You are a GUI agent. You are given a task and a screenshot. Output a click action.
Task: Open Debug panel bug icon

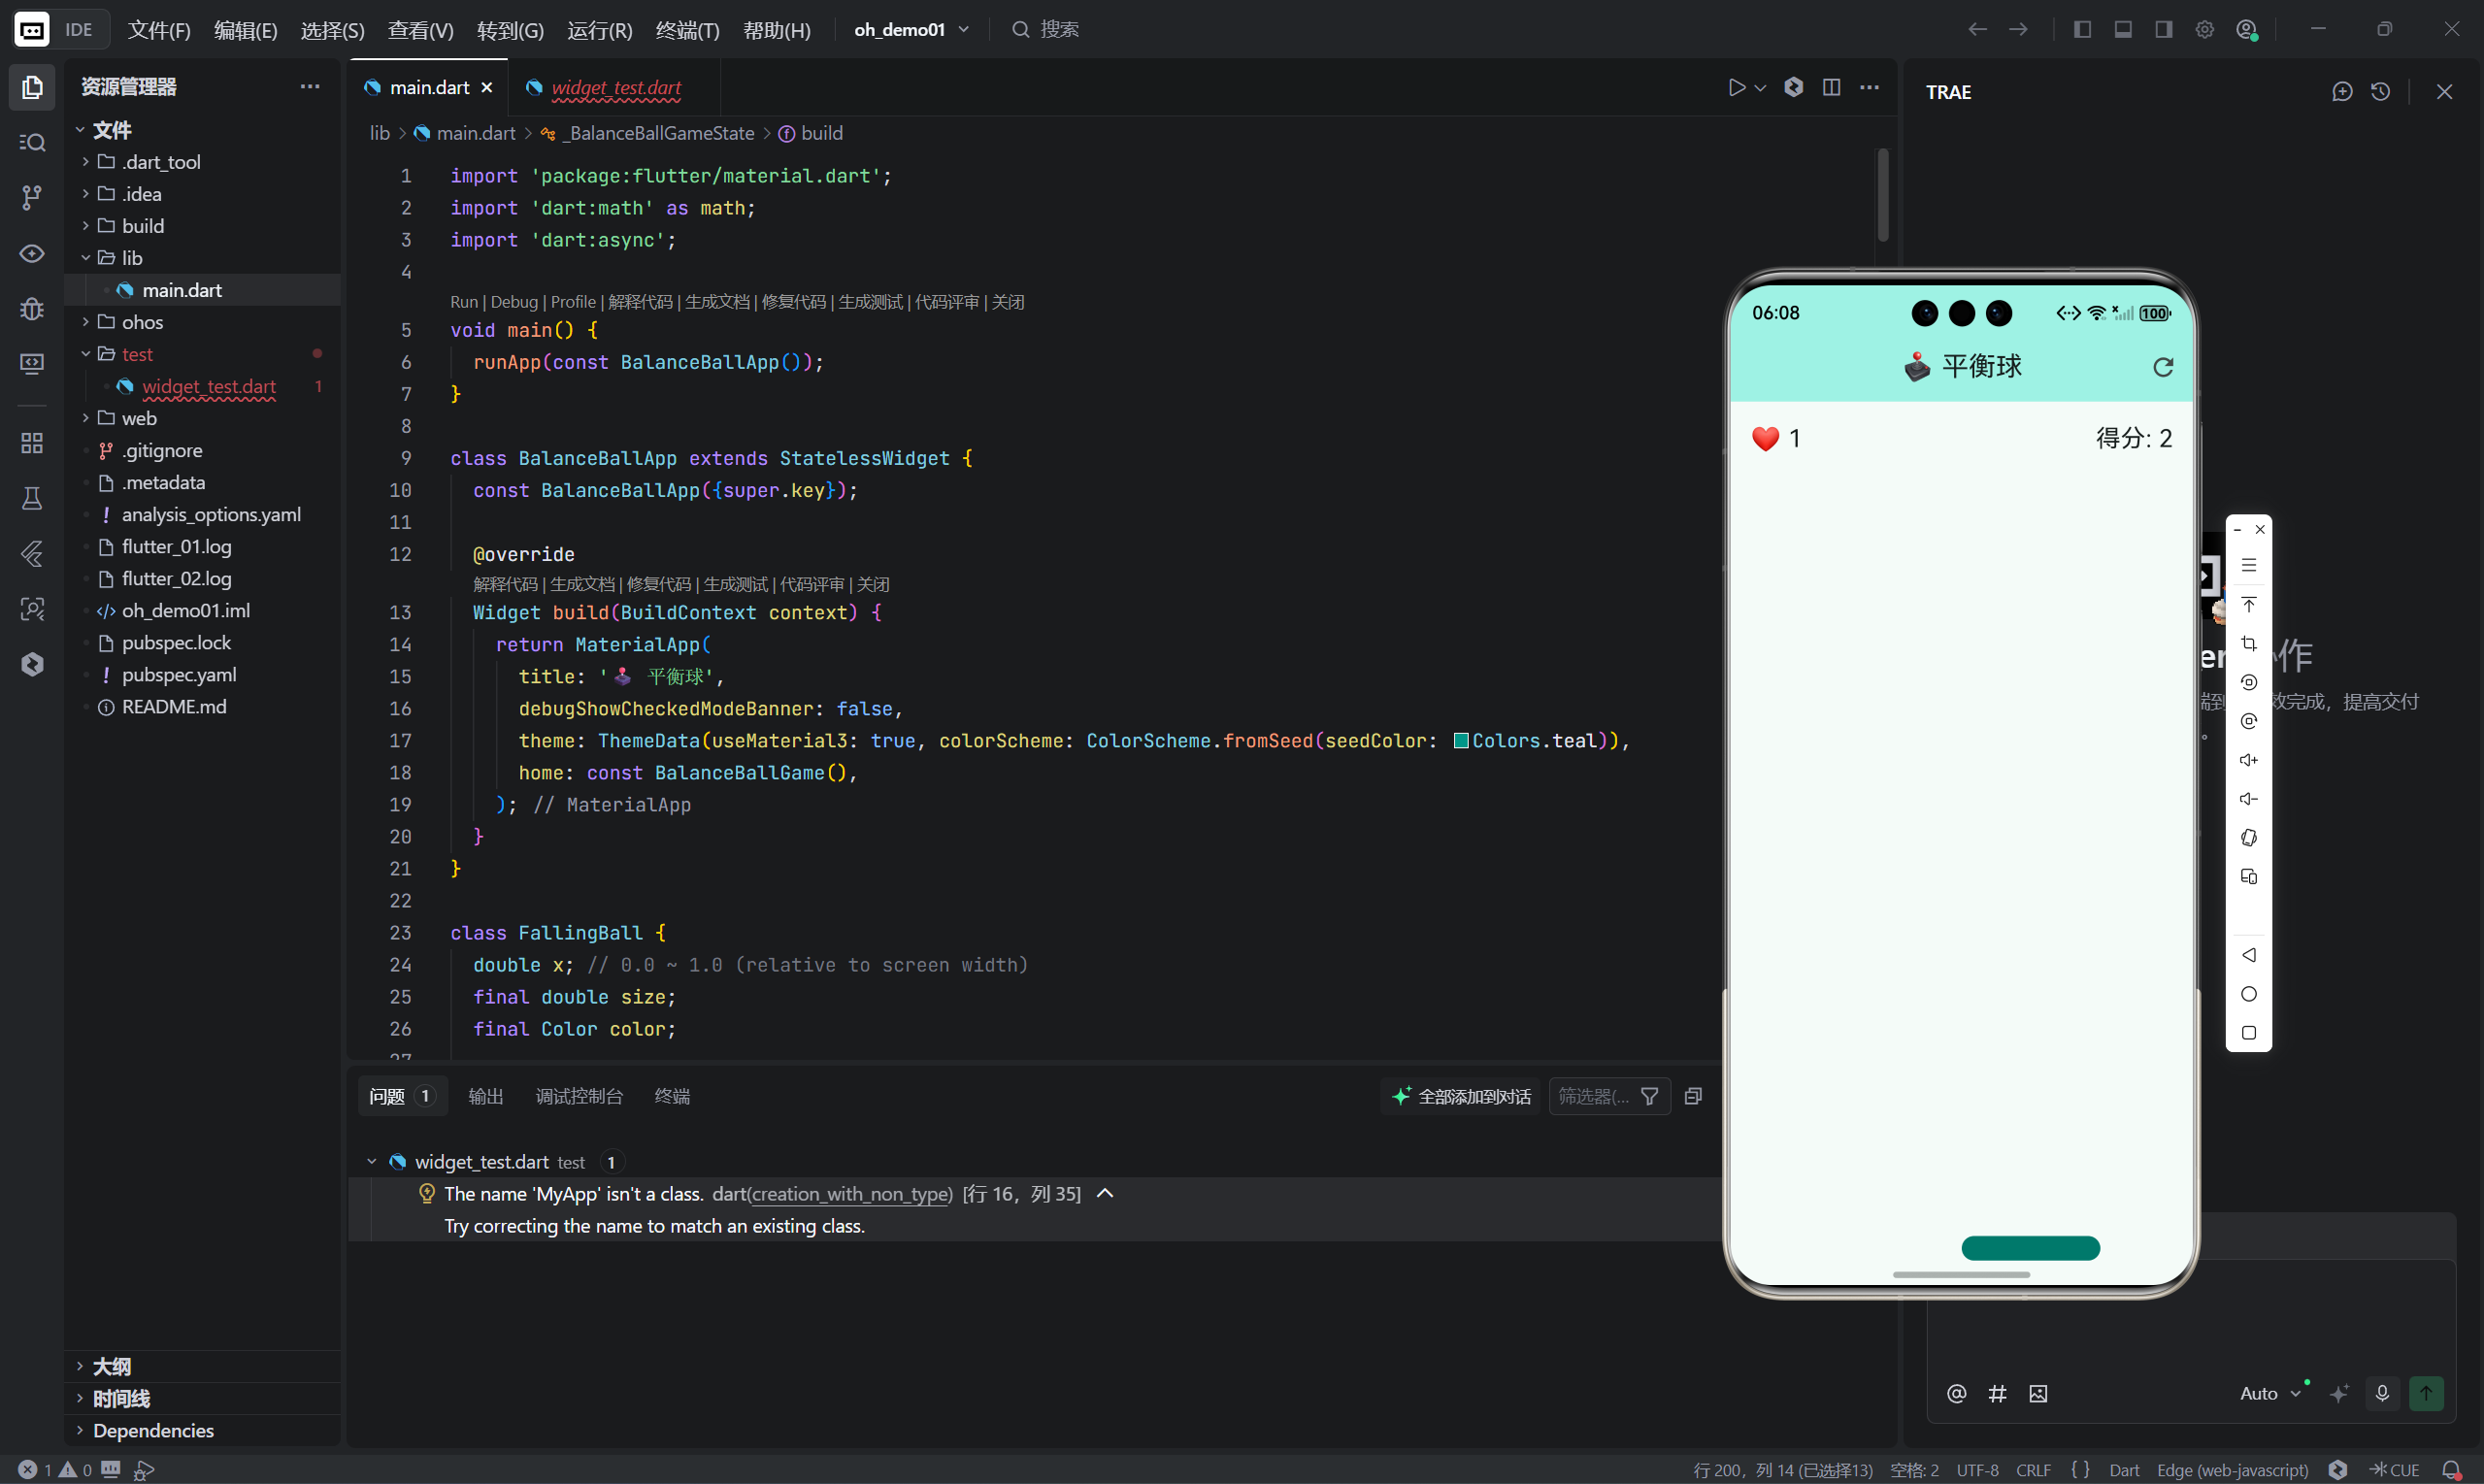click(x=32, y=308)
